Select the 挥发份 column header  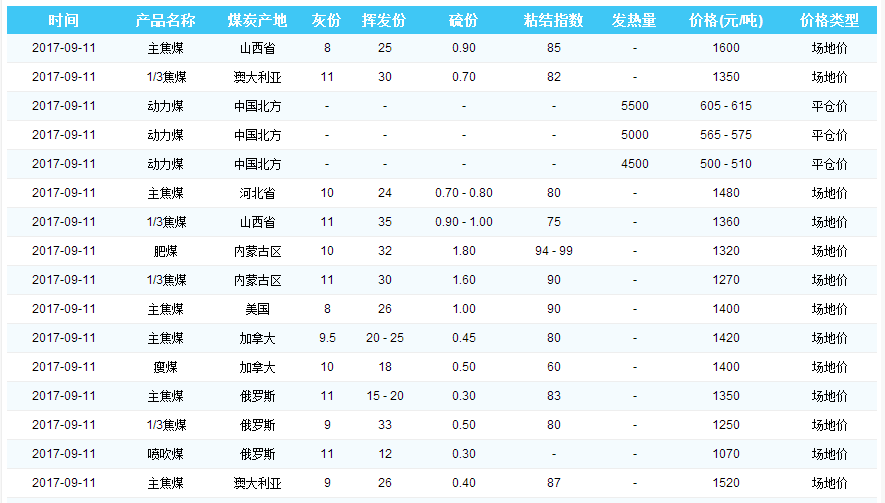384,21
